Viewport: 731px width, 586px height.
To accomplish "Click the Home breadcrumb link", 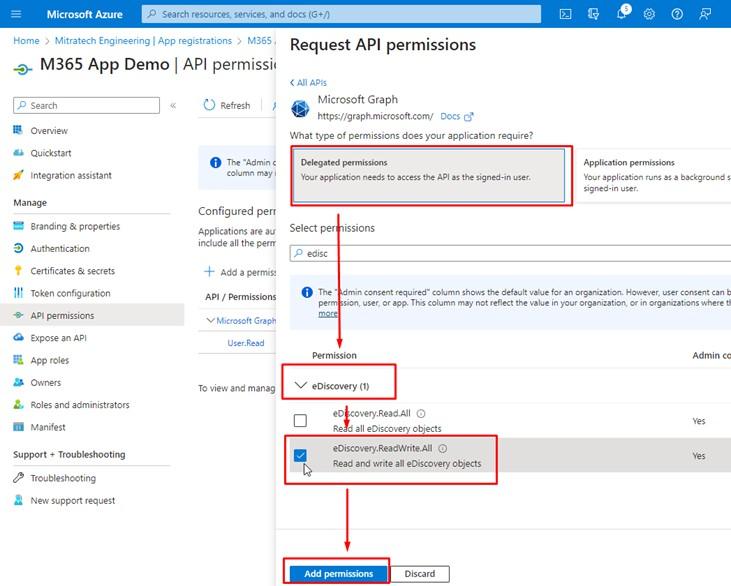I will [26, 41].
